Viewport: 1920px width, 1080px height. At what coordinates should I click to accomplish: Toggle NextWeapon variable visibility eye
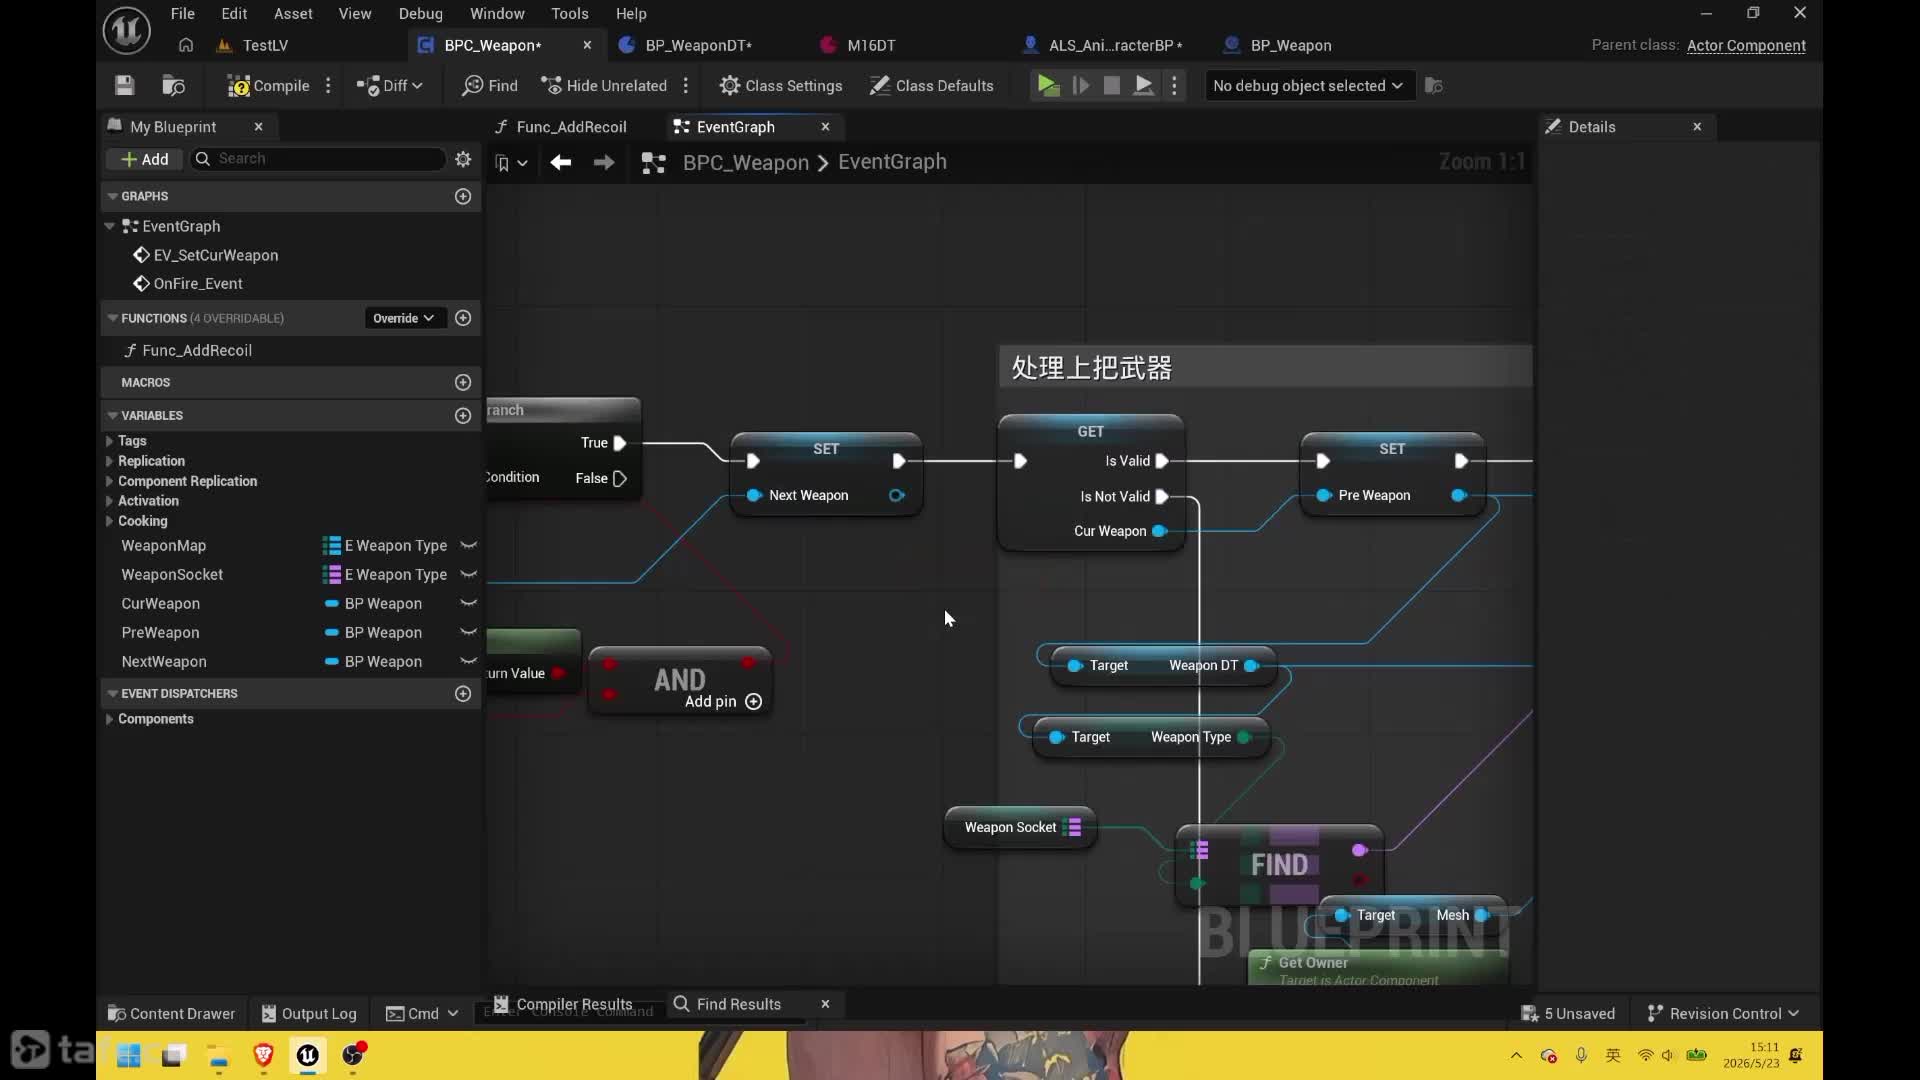[468, 661]
